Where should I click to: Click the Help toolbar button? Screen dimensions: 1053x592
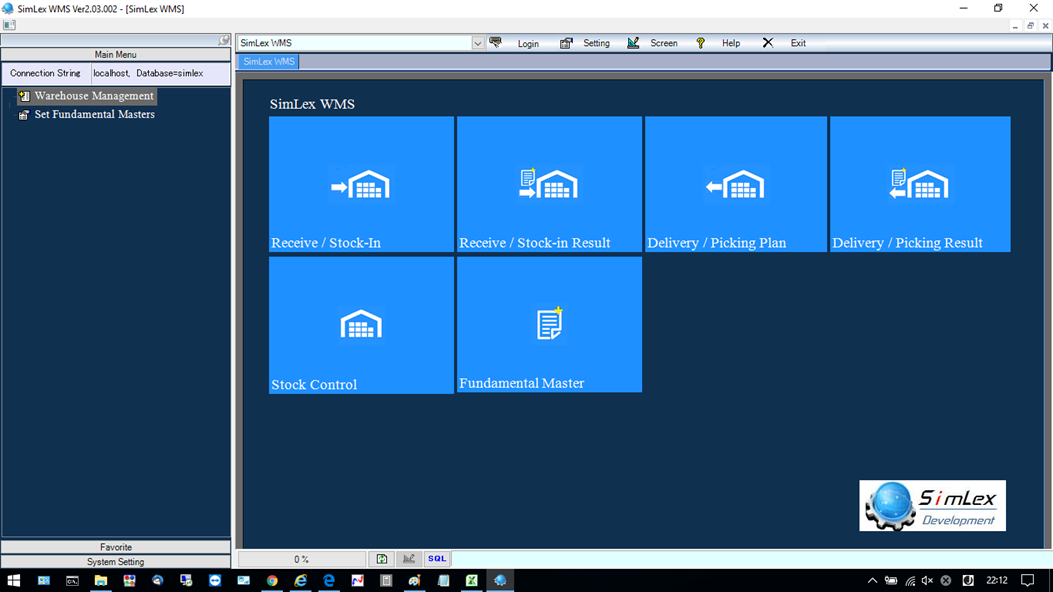719,43
